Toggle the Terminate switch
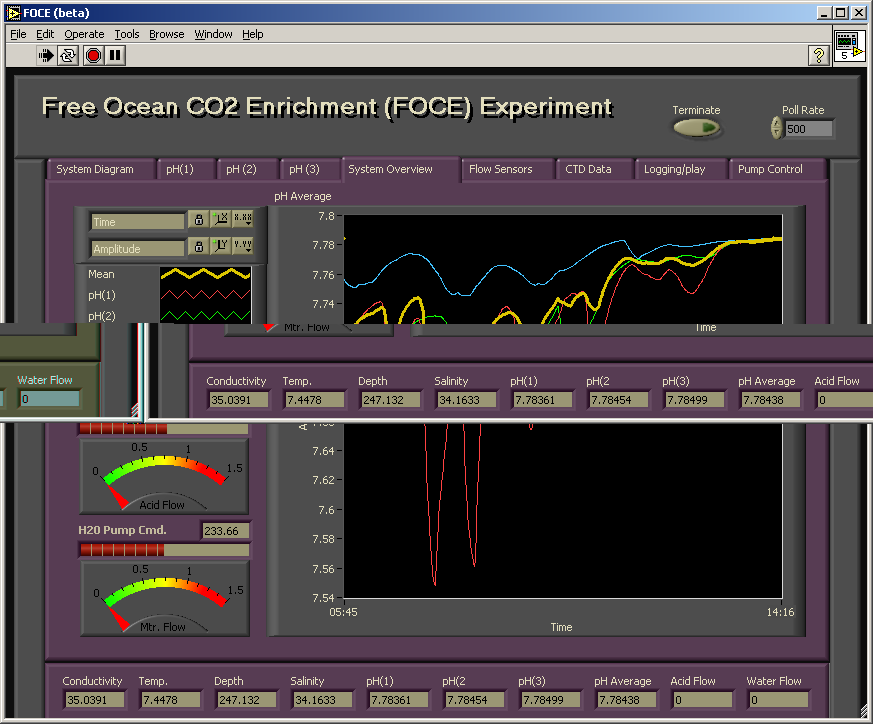The height and width of the screenshot is (724, 873). [696, 128]
